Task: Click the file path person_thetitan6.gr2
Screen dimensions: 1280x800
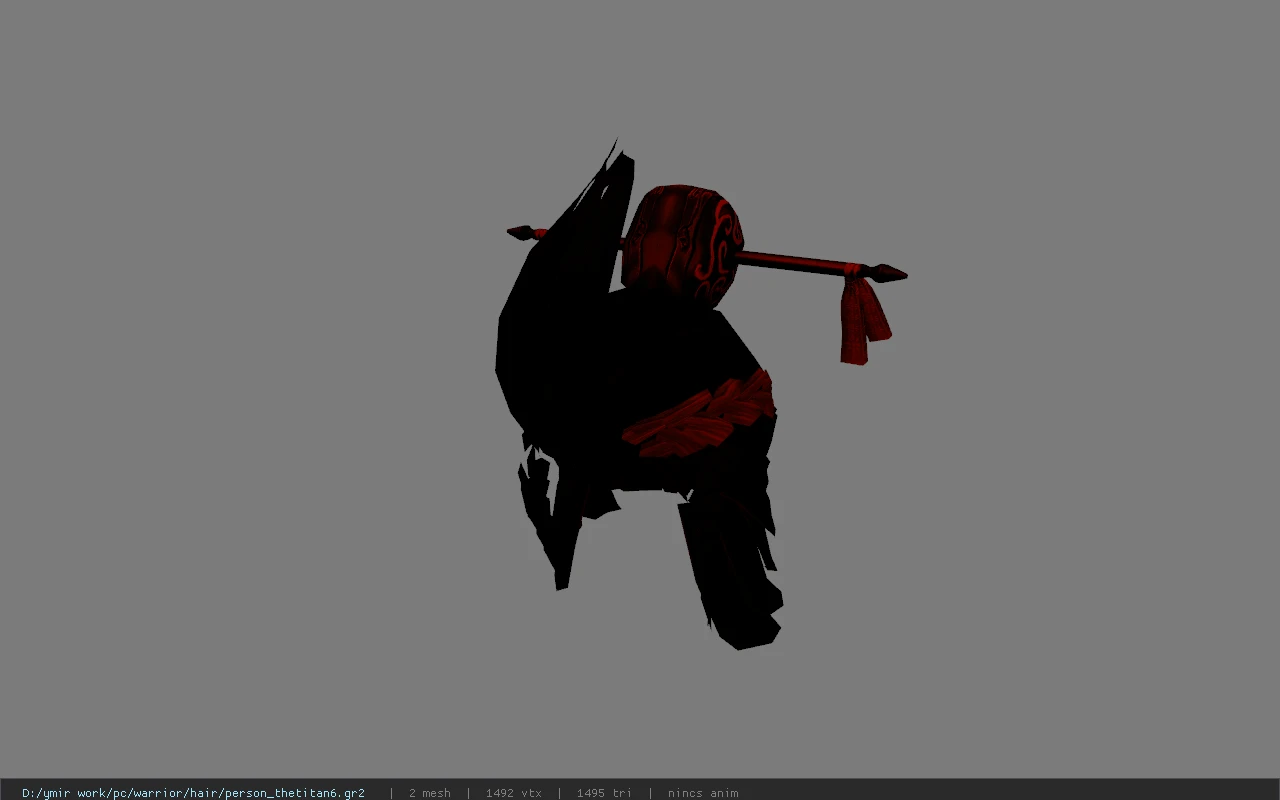Action: [193, 793]
